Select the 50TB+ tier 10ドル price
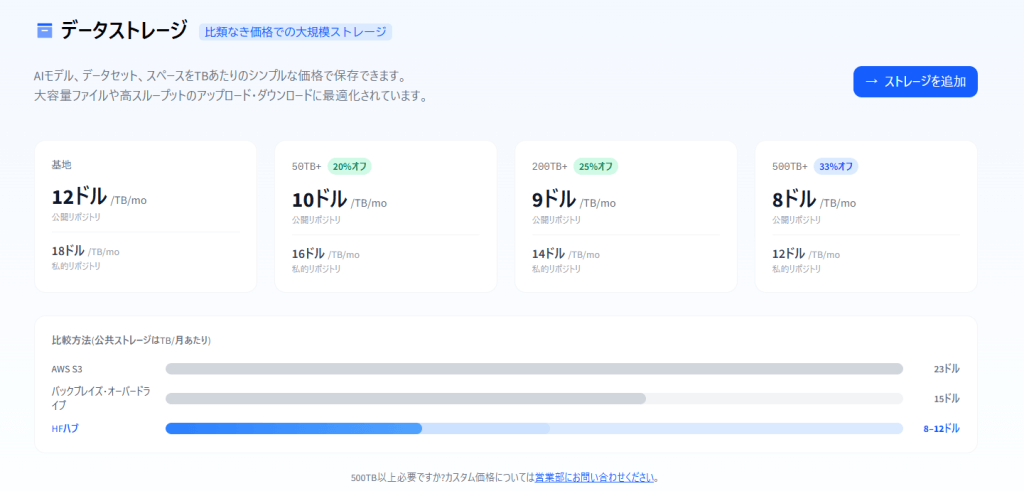The image size is (1024, 491). point(319,199)
